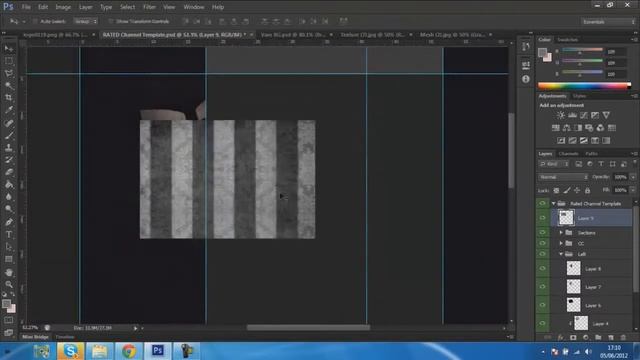Select the Type tool
The width and height of the screenshot is (640, 360).
click(x=9, y=235)
